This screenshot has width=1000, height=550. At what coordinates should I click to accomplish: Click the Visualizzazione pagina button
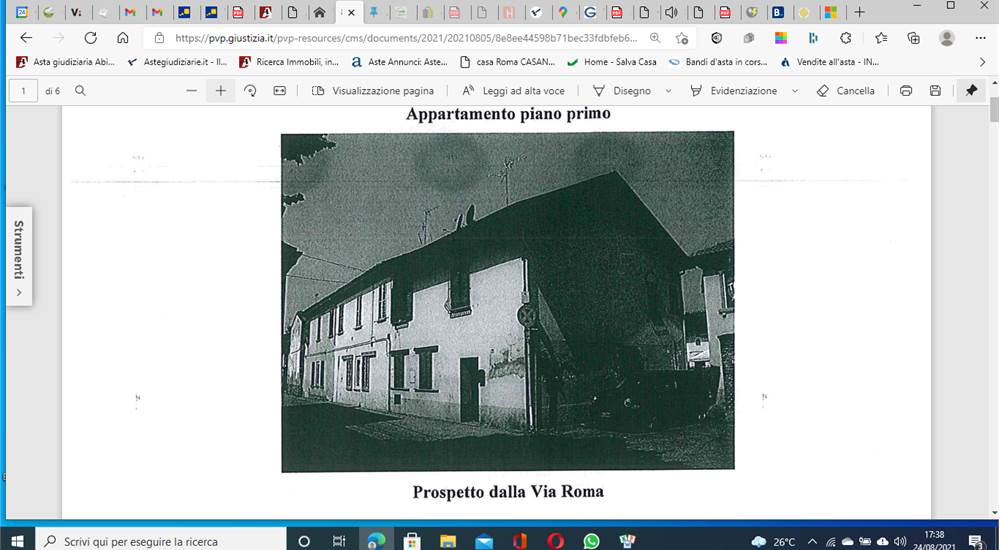pyautogui.click(x=372, y=91)
